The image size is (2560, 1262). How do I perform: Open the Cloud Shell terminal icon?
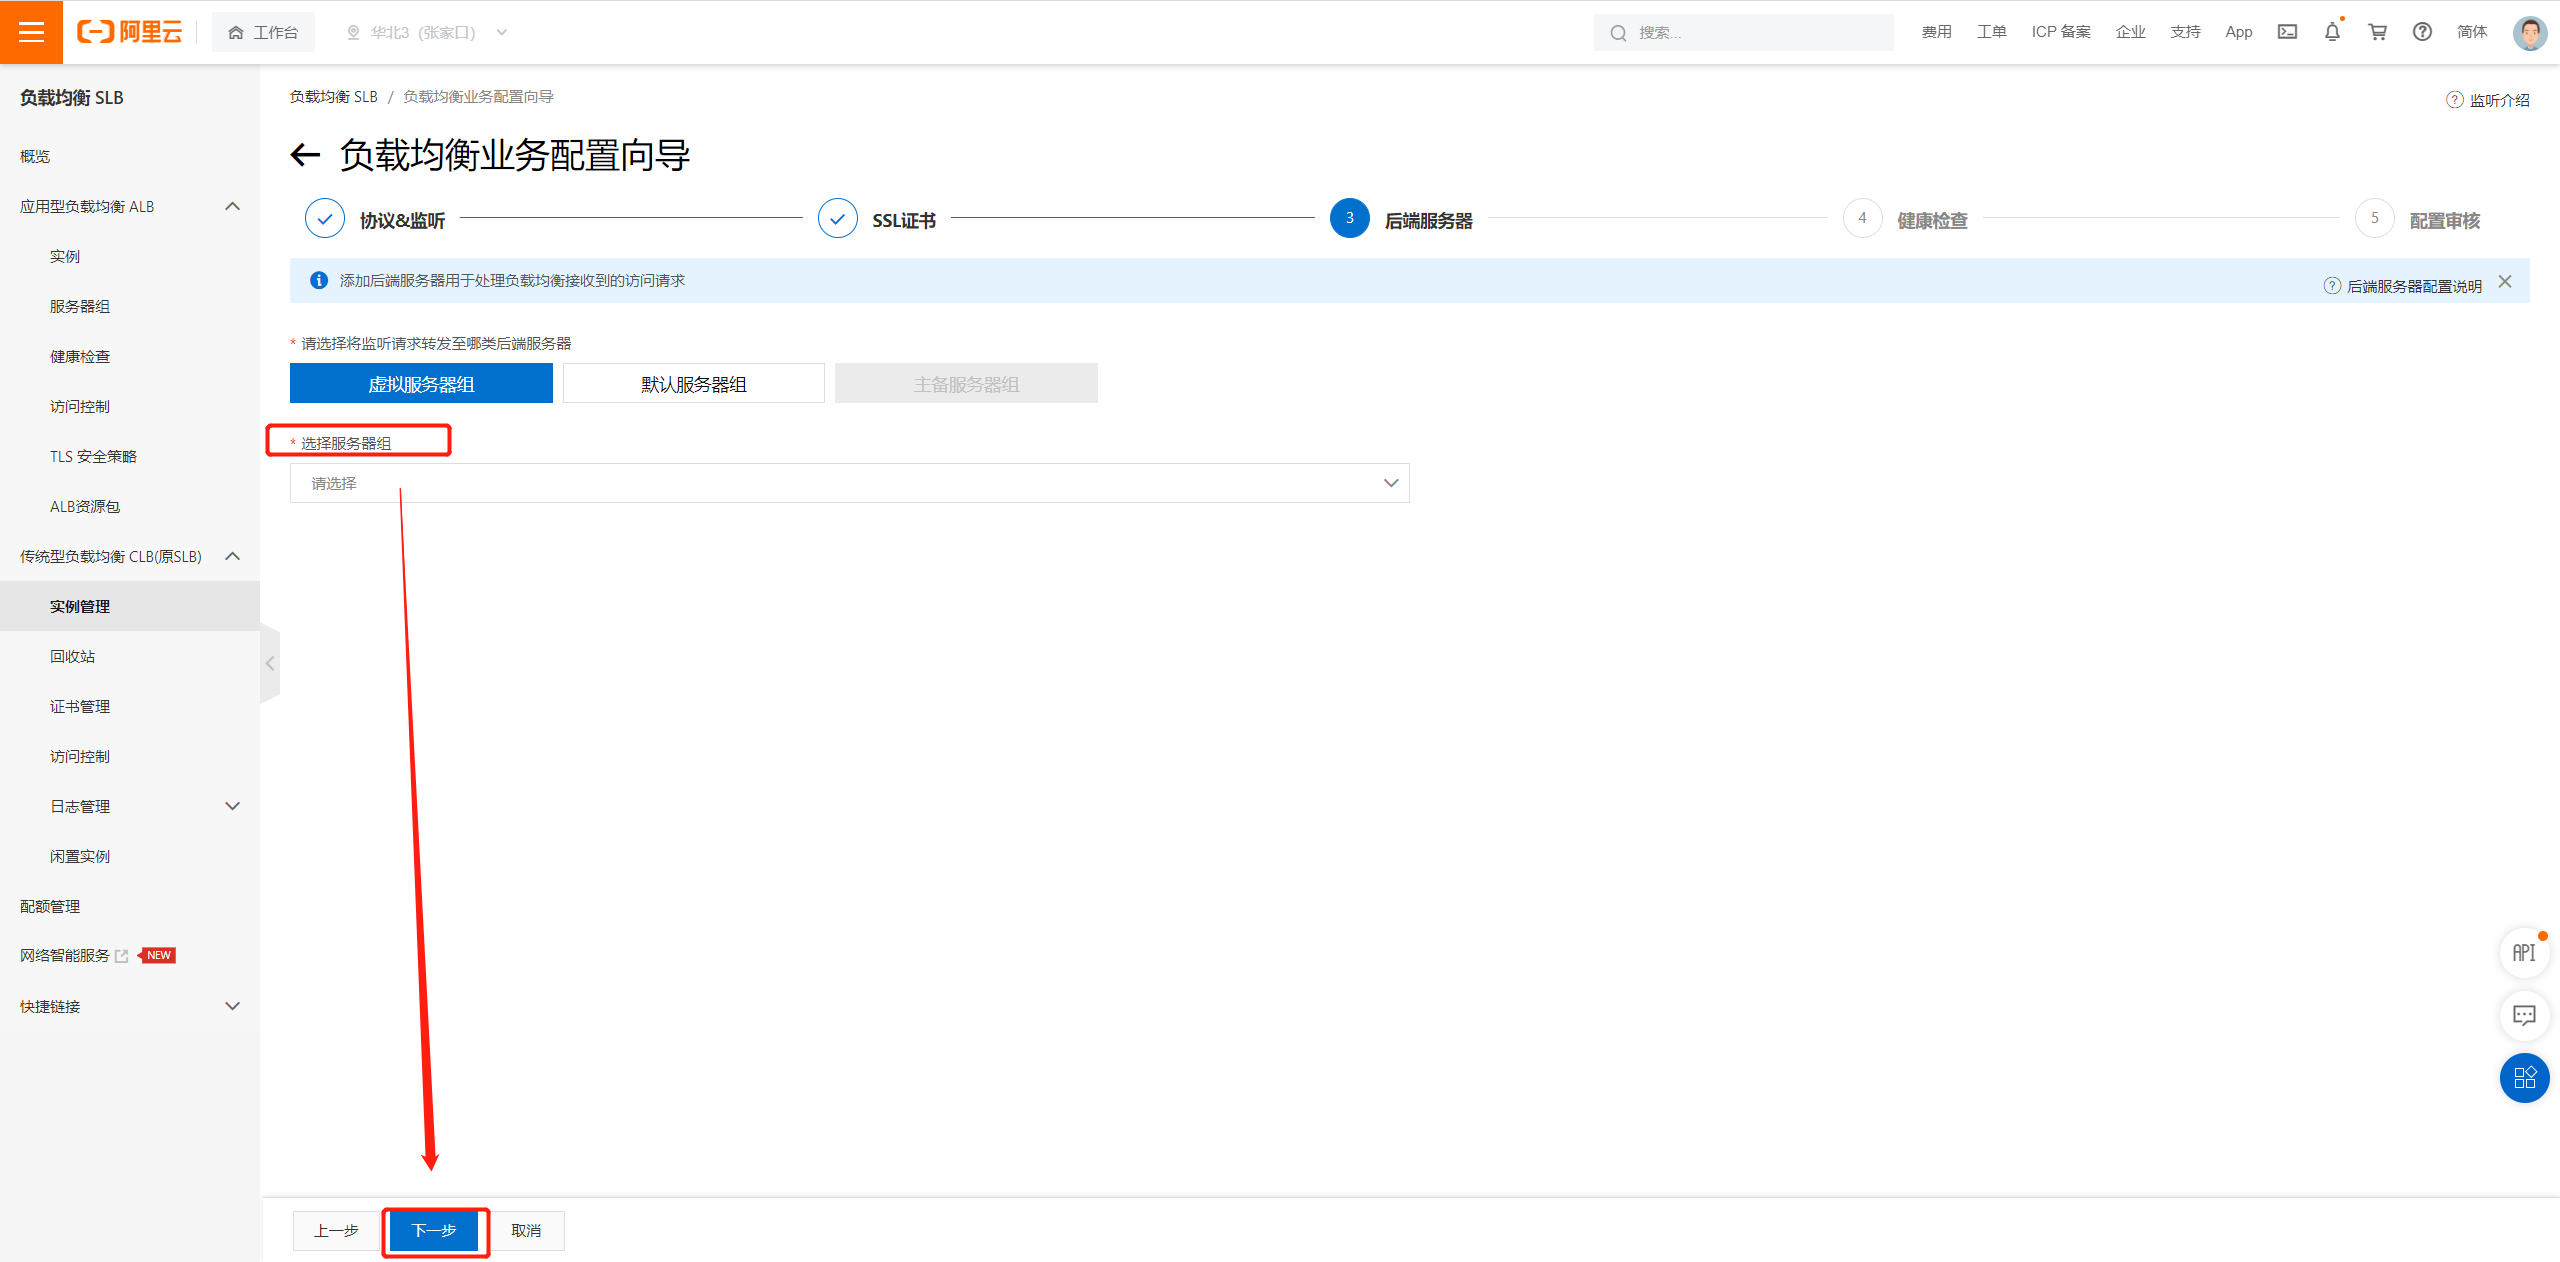[2287, 32]
